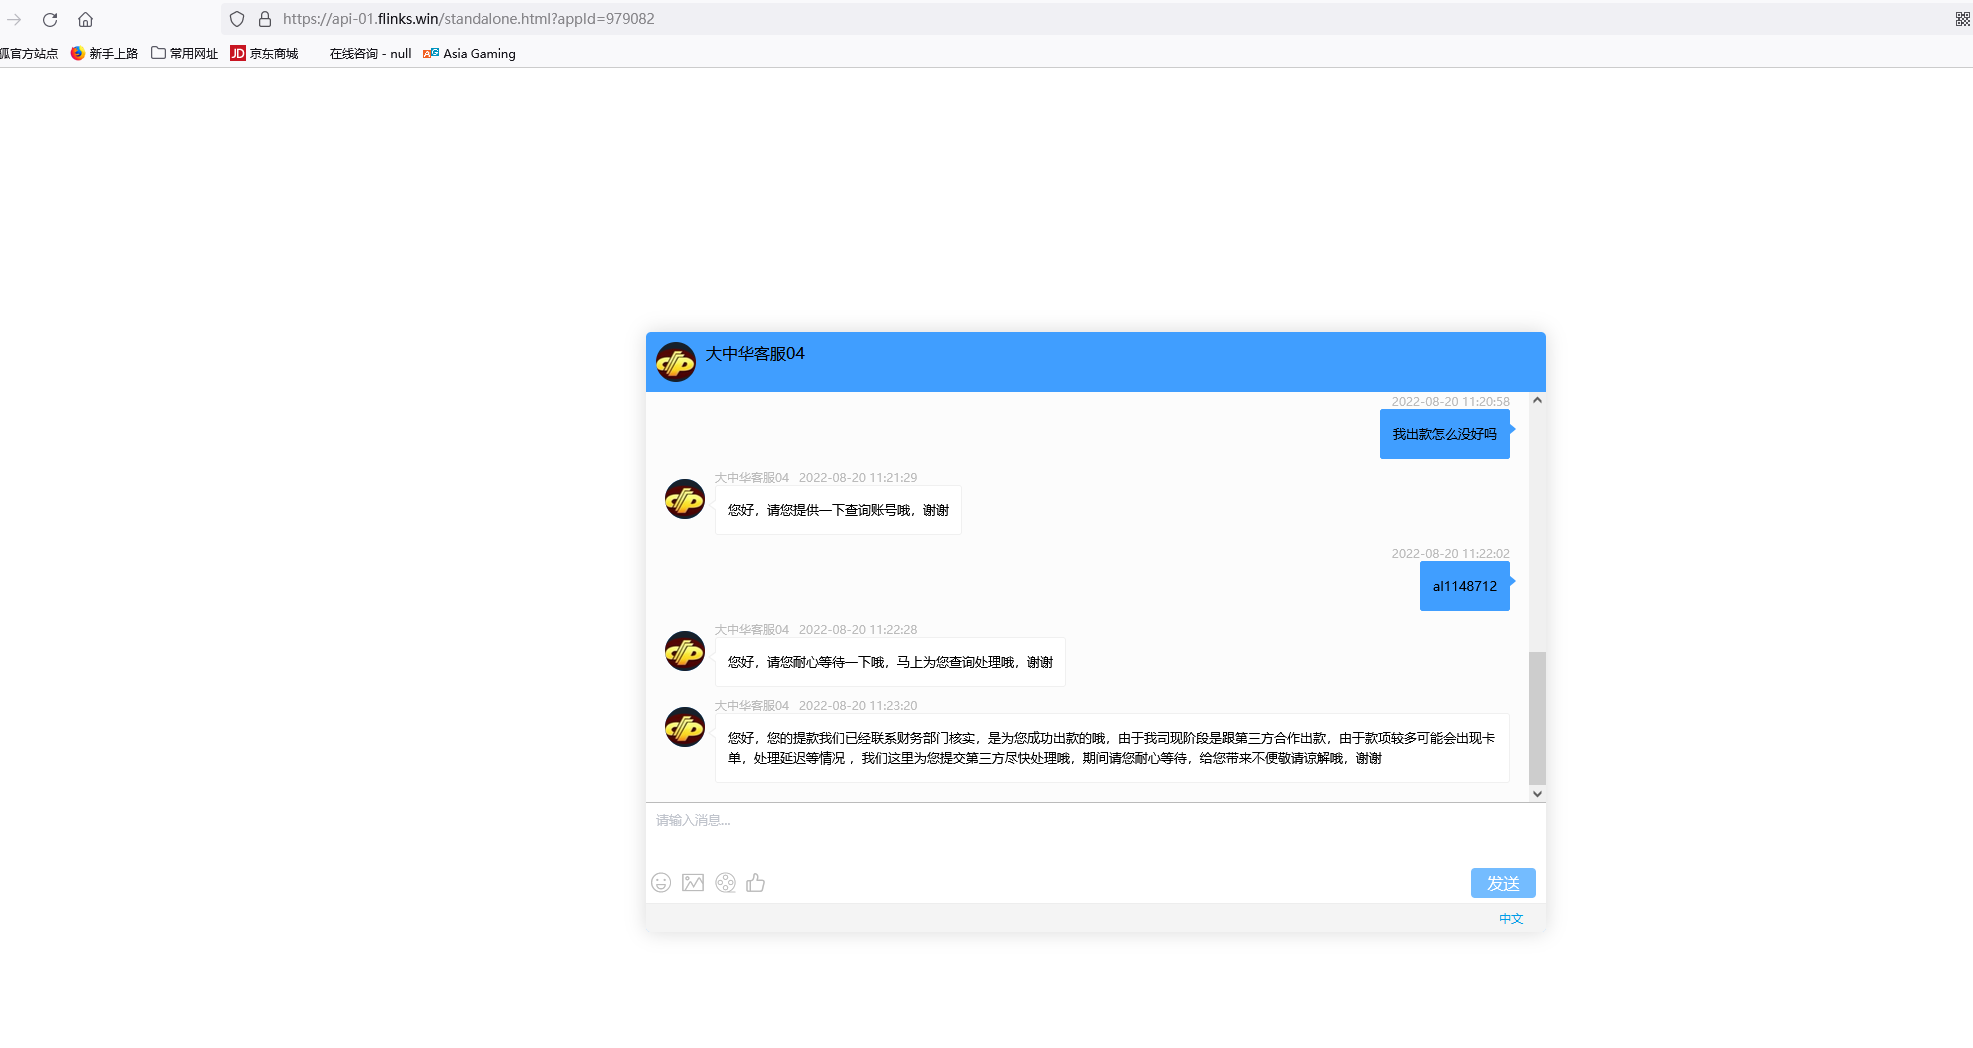Viewport: 1973px width, 1048px height.
Task: Open the Asia Gaming bookmark
Action: click(470, 54)
